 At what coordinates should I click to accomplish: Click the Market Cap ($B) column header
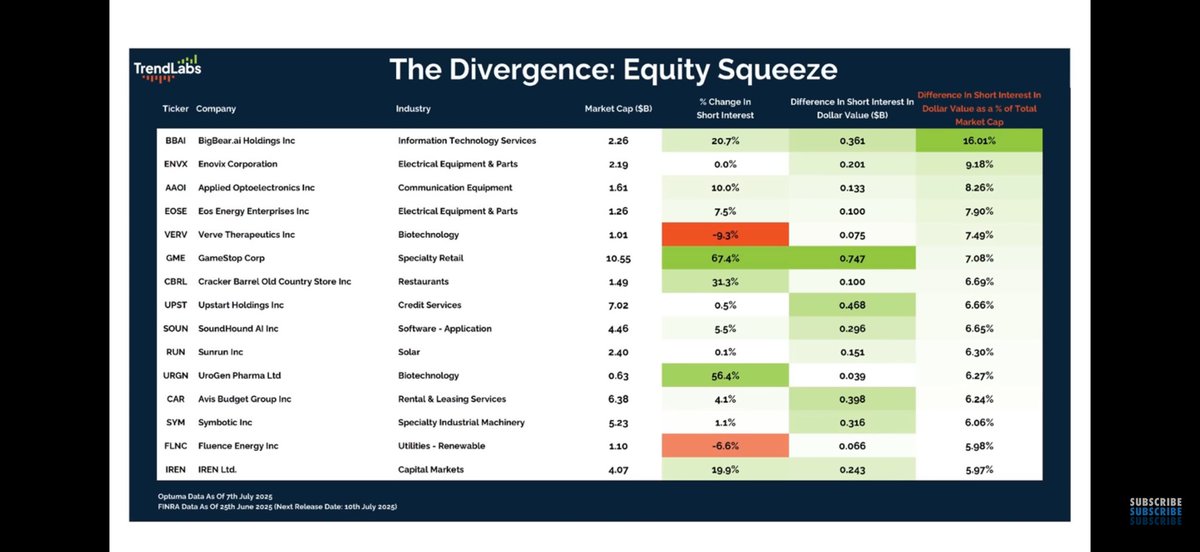click(x=619, y=108)
